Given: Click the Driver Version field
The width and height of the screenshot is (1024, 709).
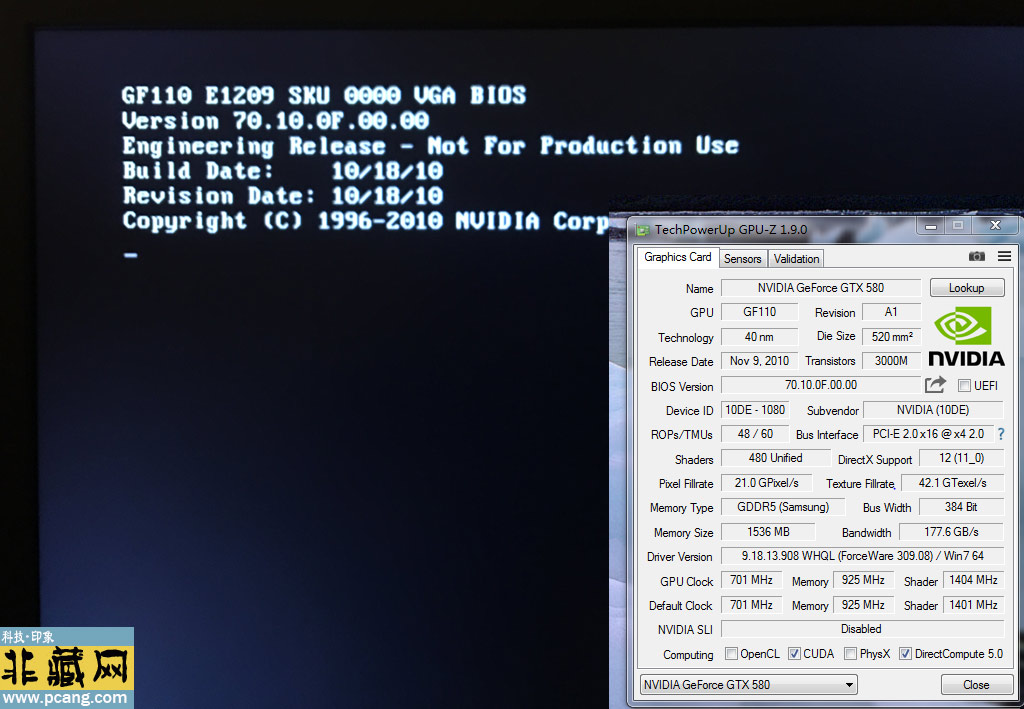Looking at the screenshot, I should 862,556.
